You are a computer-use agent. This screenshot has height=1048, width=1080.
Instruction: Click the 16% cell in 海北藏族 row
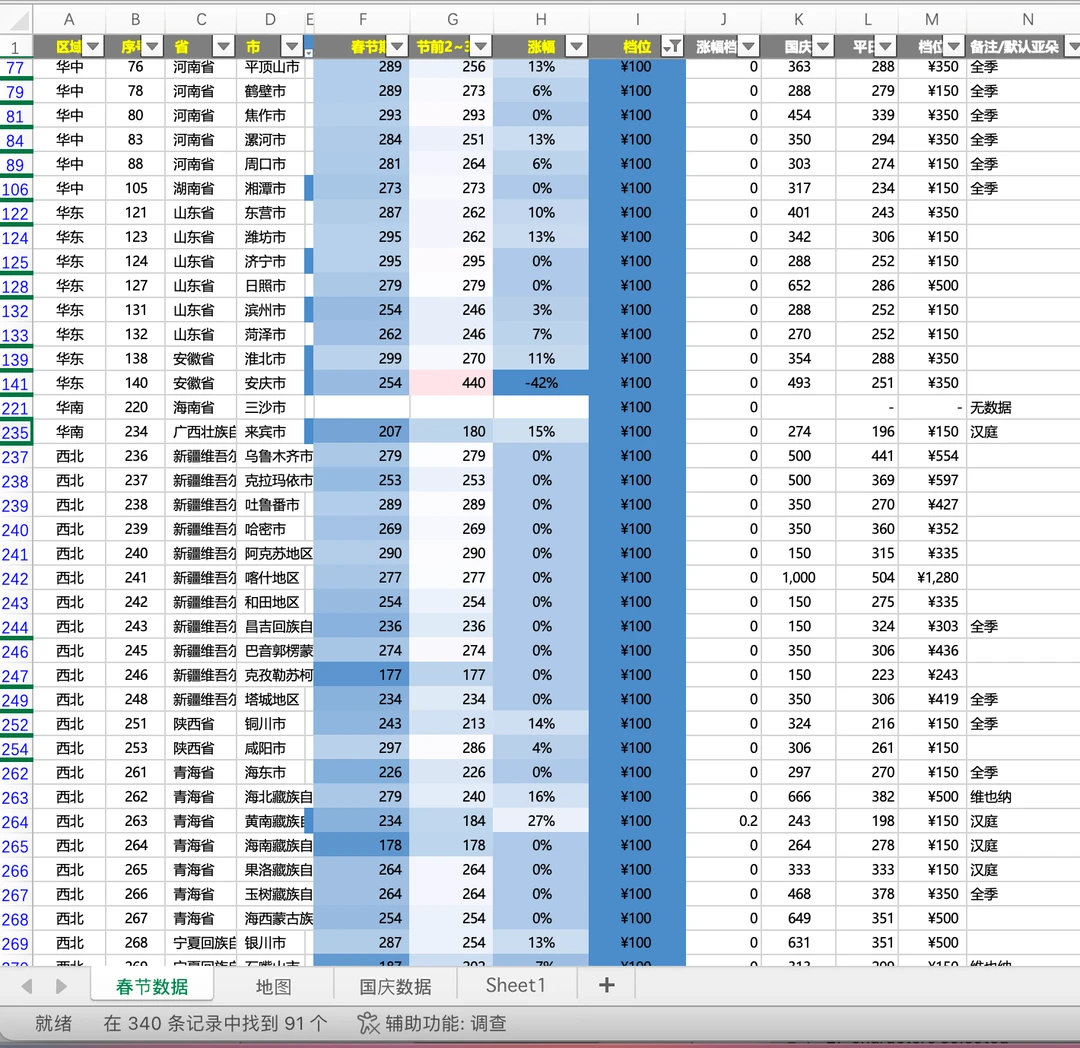(541, 797)
